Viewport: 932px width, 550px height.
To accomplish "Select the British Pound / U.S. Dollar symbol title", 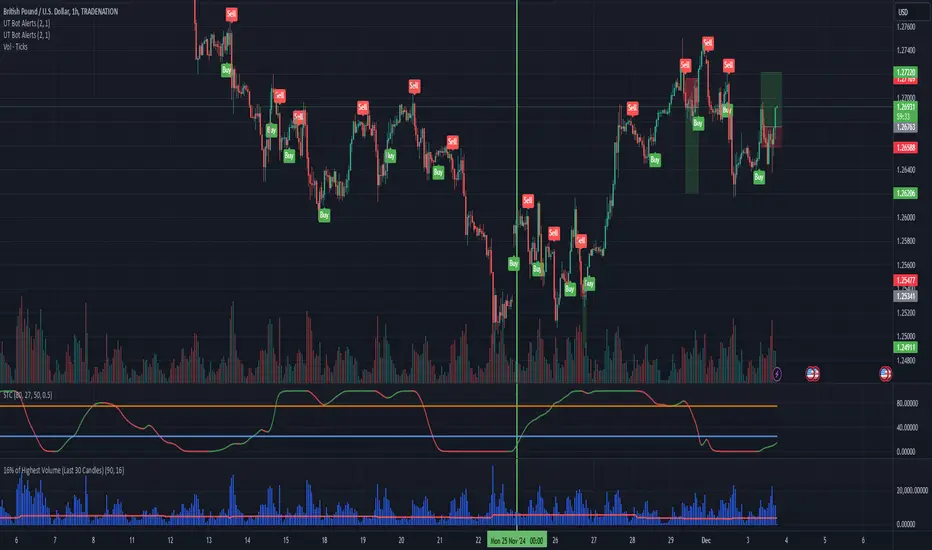I will tap(61, 11).
